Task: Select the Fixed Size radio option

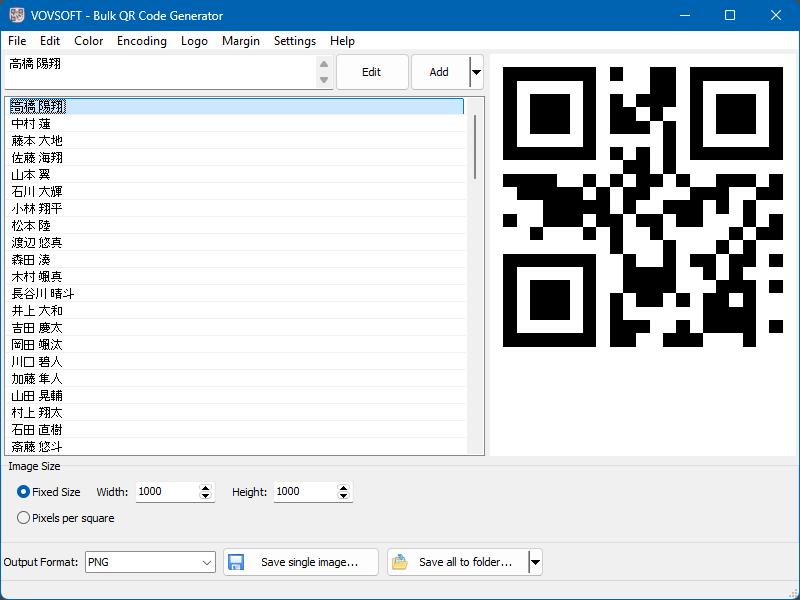Action: click(24, 492)
